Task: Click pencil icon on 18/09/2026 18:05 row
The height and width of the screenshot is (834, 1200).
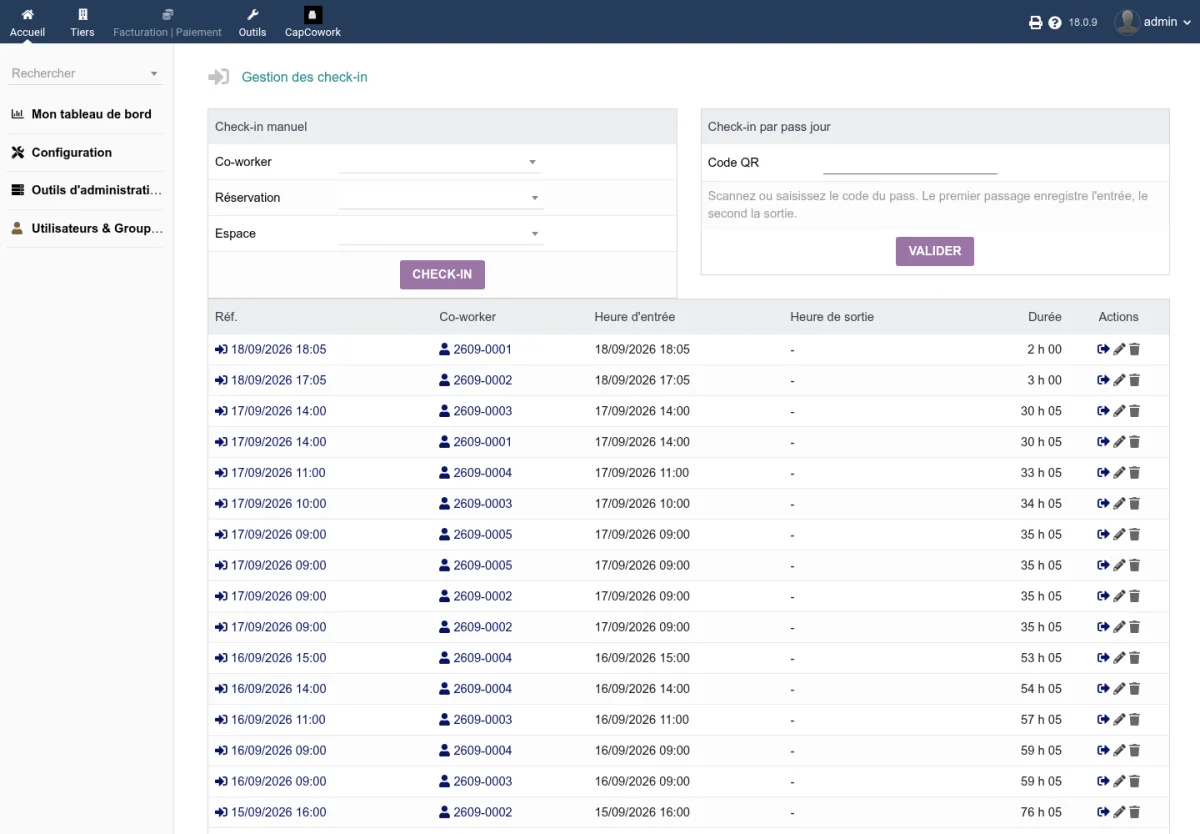Action: 1119,350
